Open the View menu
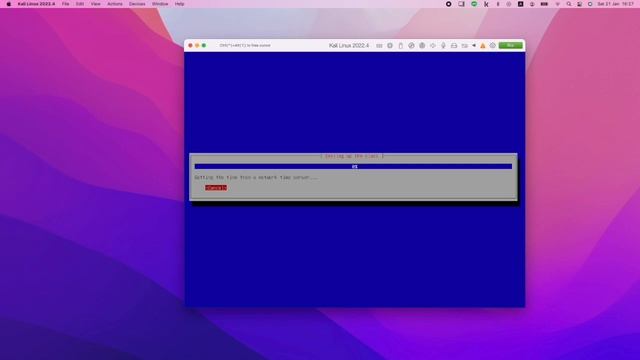This screenshot has height=360, width=640. coord(96,4)
